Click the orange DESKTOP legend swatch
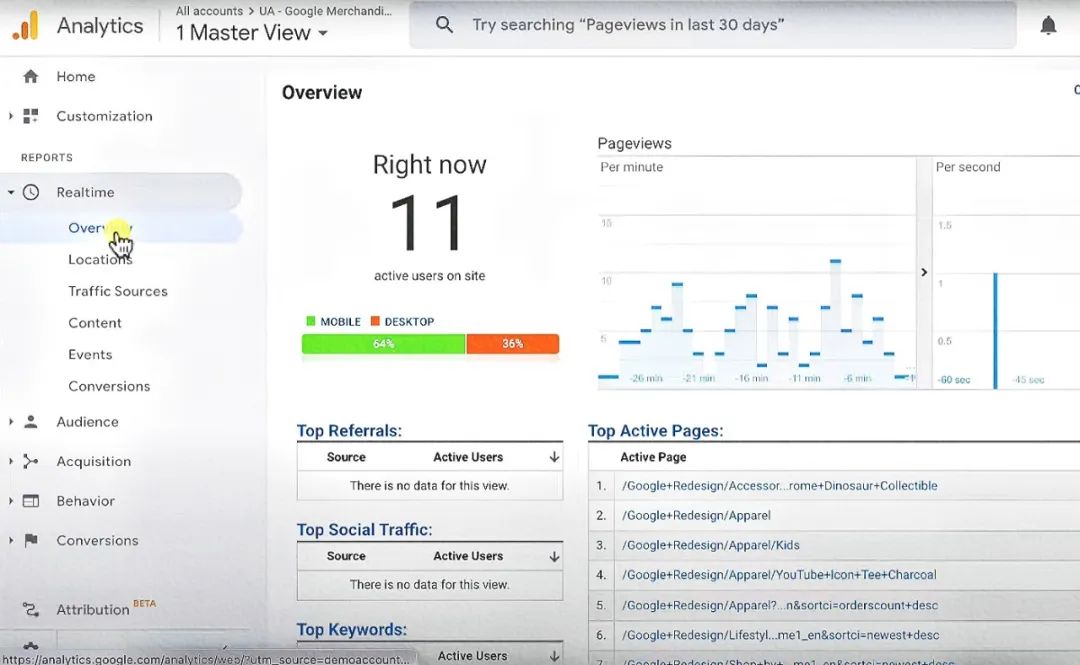Viewport: 1080px width, 665px height. click(375, 321)
